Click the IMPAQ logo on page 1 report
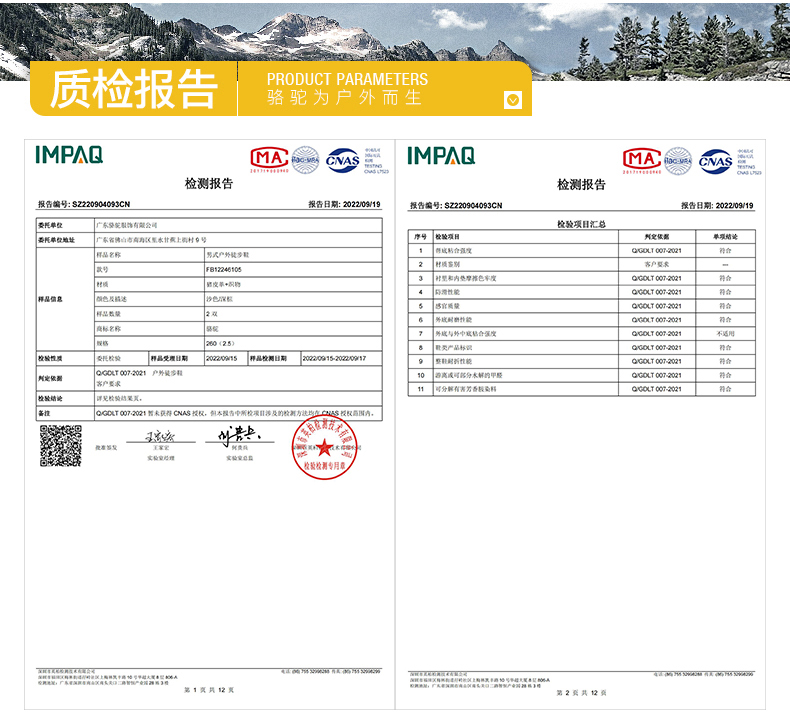This screenshot has width=790, height=720. point(69,155)
